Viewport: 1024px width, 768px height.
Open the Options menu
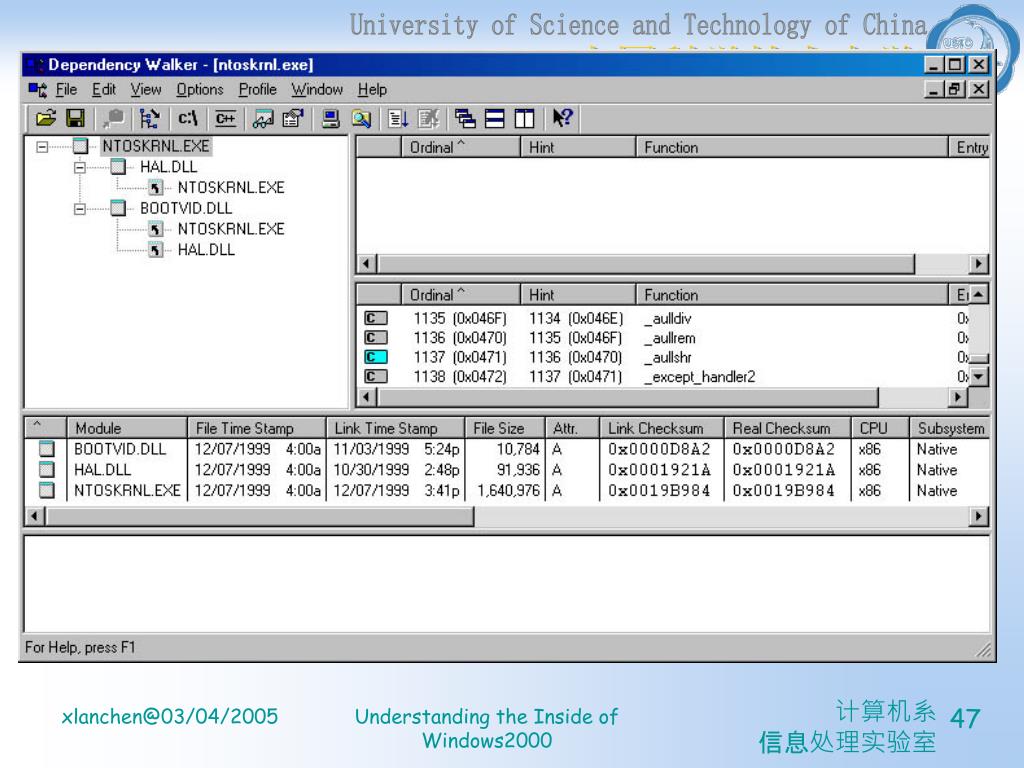pos(200,89)
